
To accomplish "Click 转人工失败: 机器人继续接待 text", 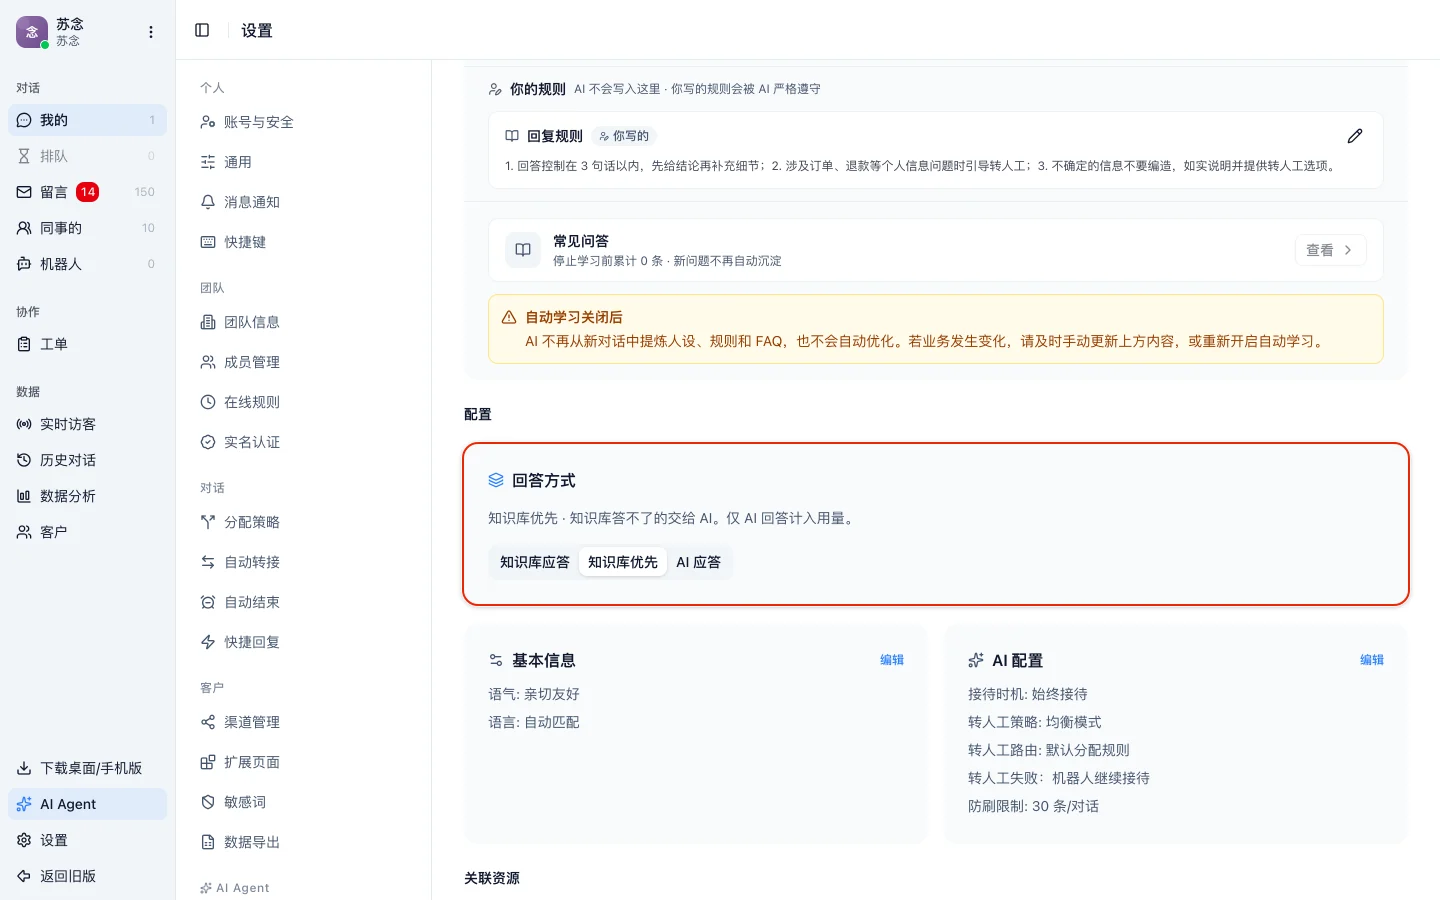I will coord(1059,778).
